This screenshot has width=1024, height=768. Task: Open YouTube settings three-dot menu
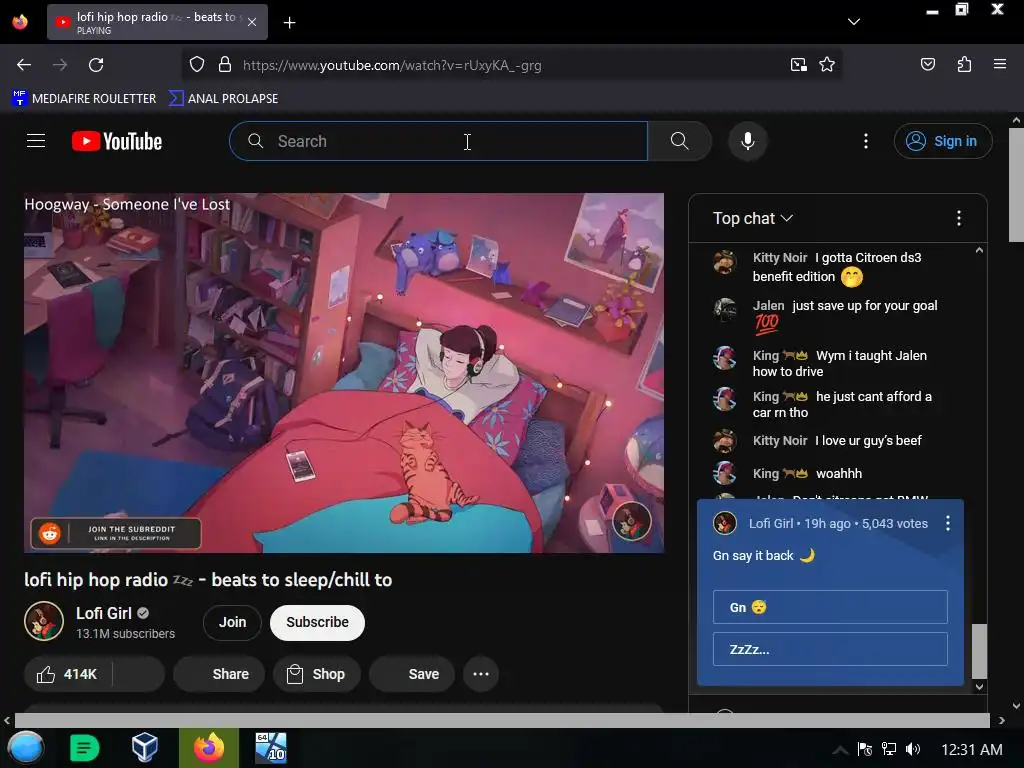click(866, 141)
